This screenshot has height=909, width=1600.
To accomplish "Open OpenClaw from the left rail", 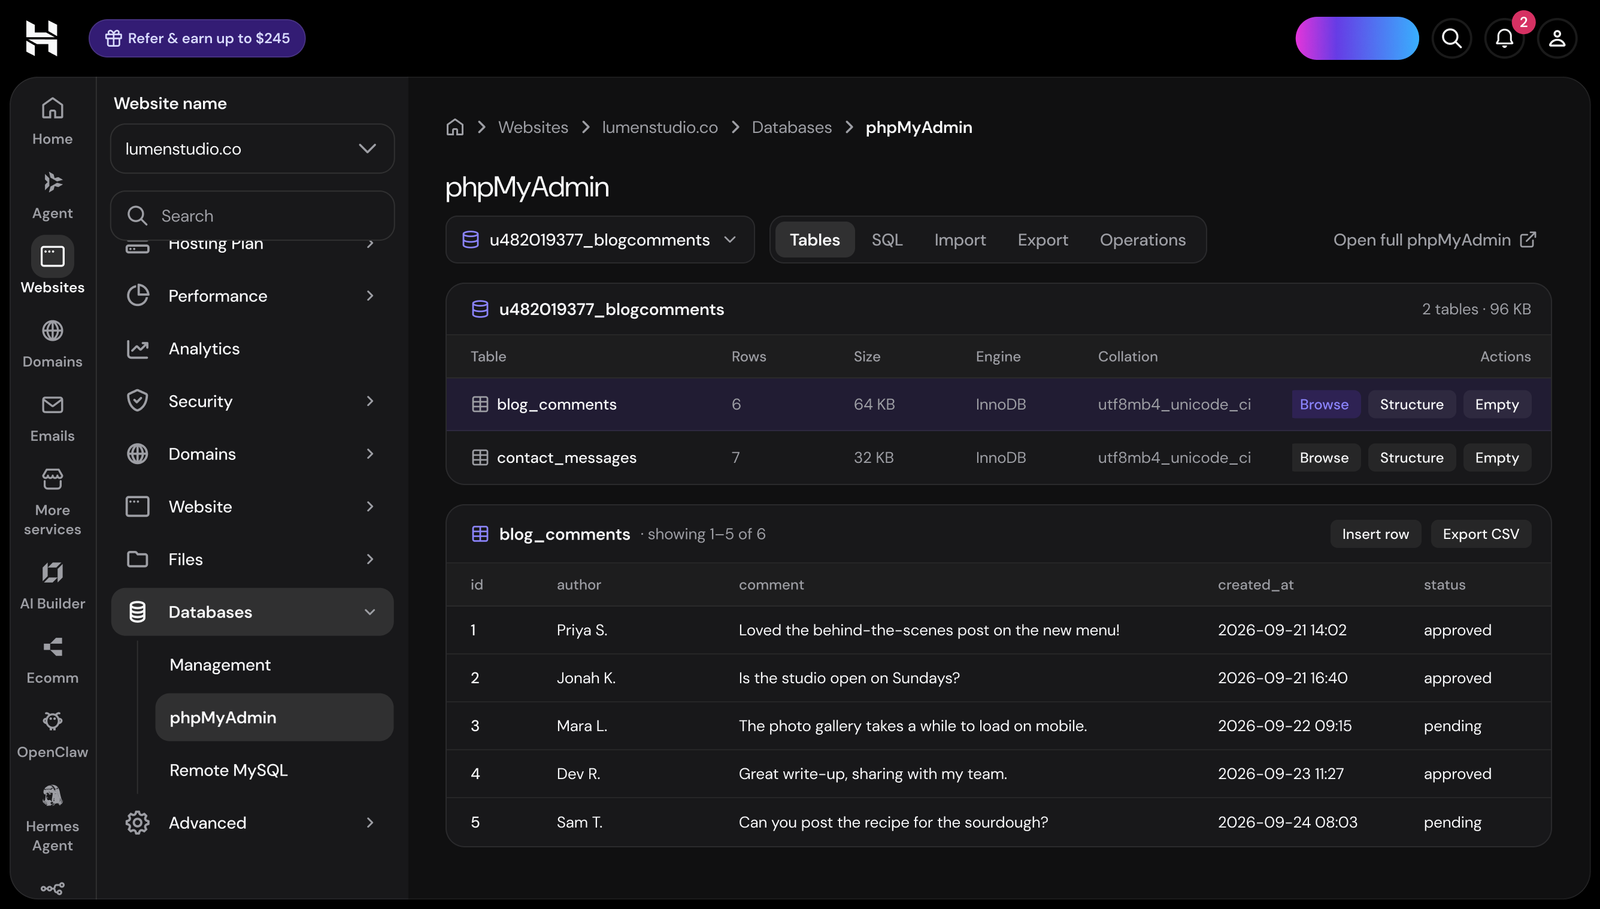I will [x=53, y=734].
